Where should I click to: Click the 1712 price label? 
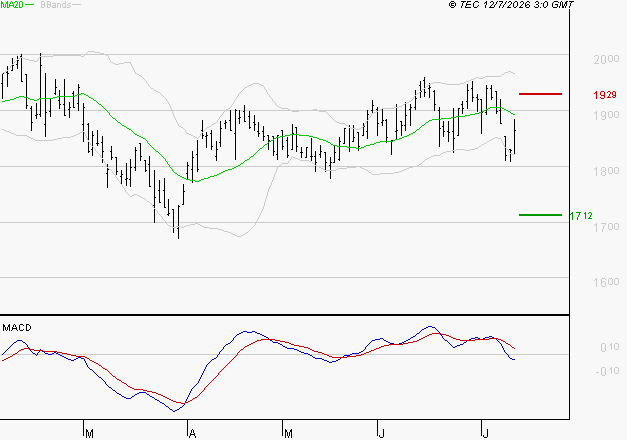pos(581,216)
